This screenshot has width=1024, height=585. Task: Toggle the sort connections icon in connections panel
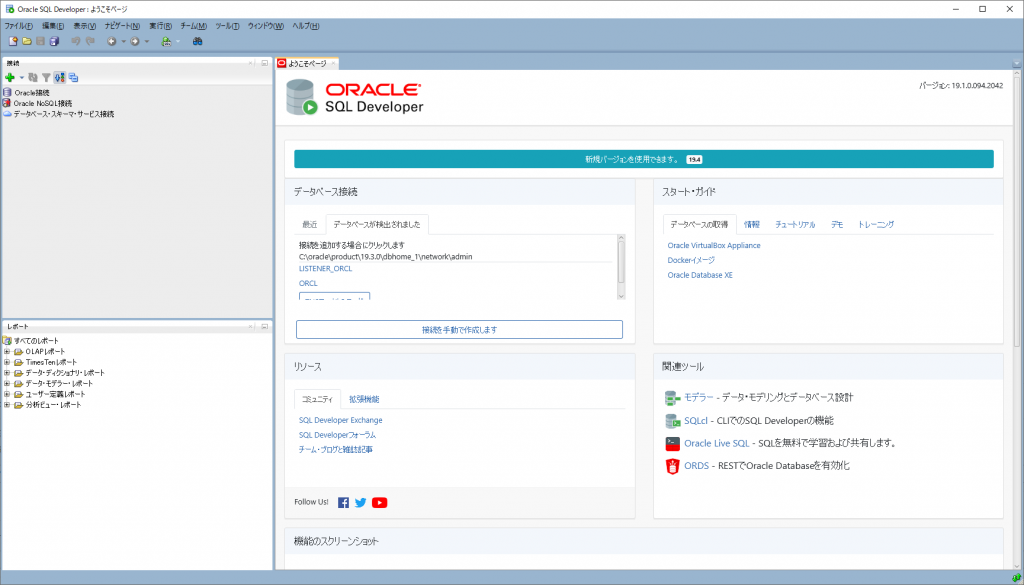(59, 77)
